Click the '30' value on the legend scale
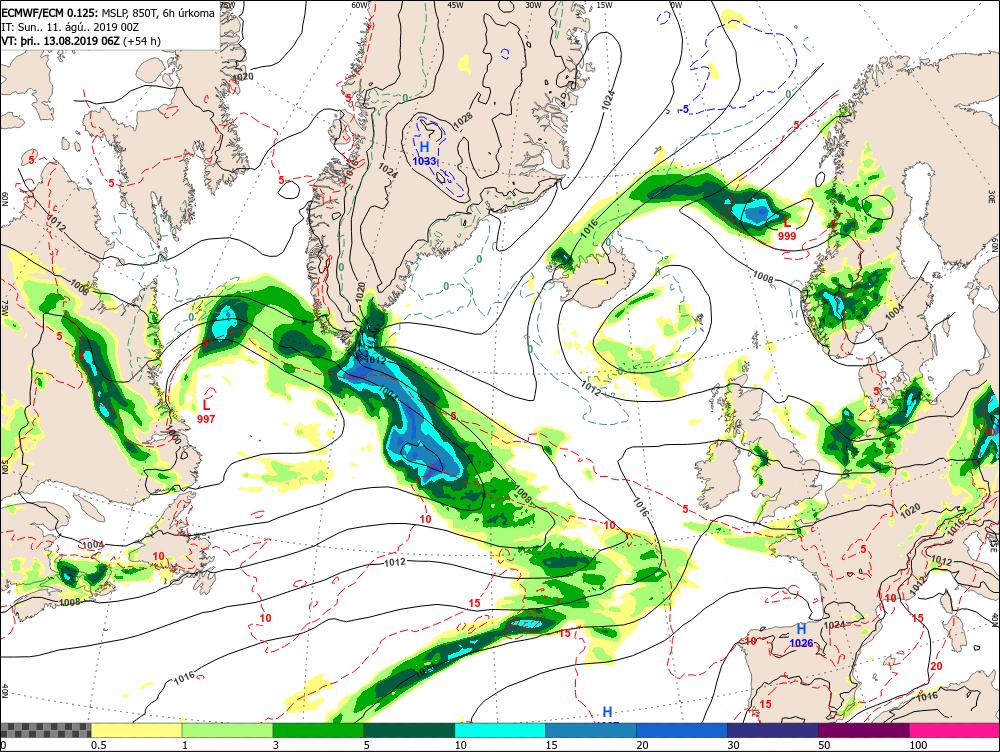The height and width of the screenshot is (752, 1000). click(733, 745)
